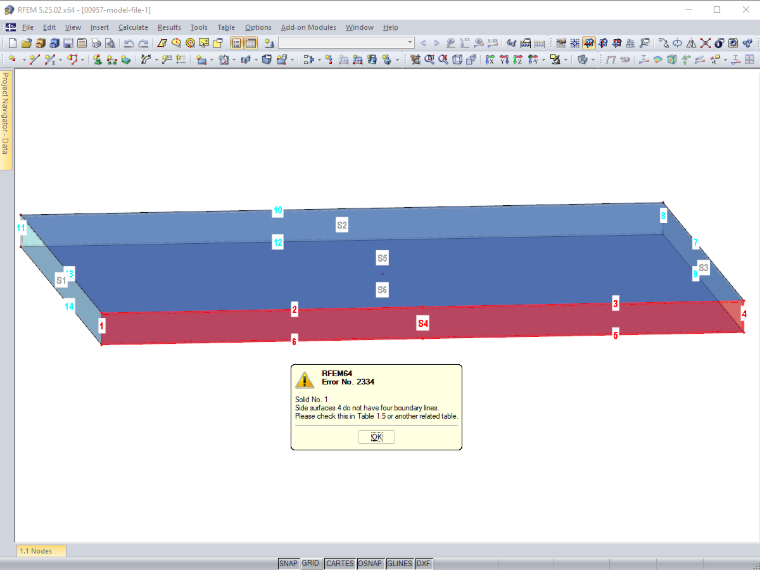Click the Undo arrow icon
Screen dimensions: 760x570
[x=129, y=43]
